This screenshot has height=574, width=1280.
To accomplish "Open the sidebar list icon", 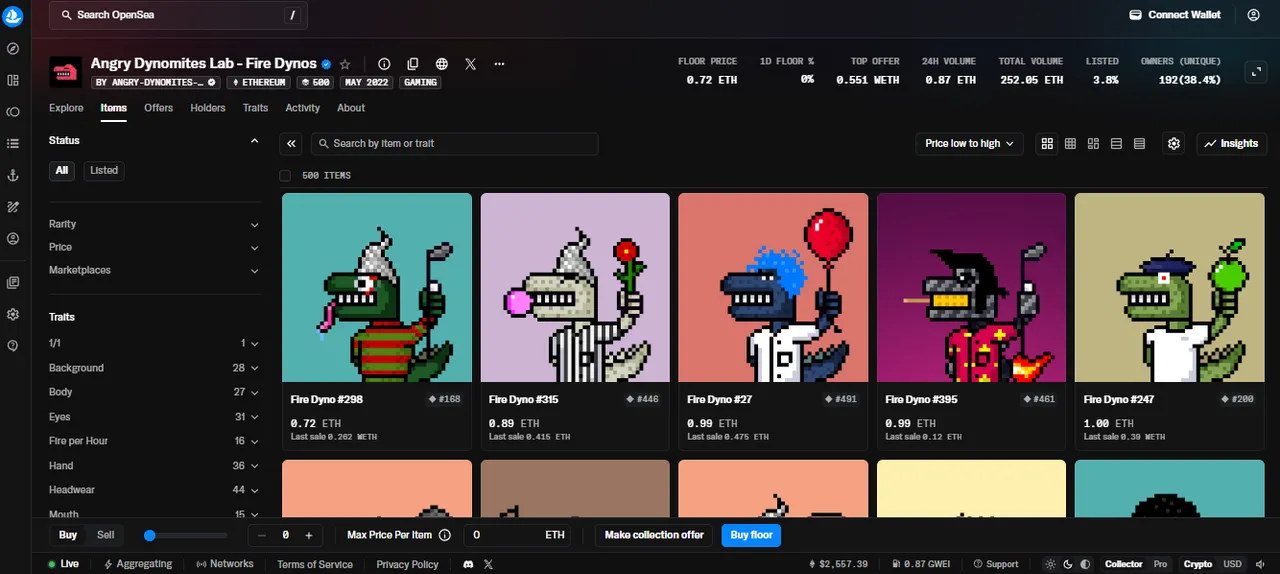I will point(13,143).
